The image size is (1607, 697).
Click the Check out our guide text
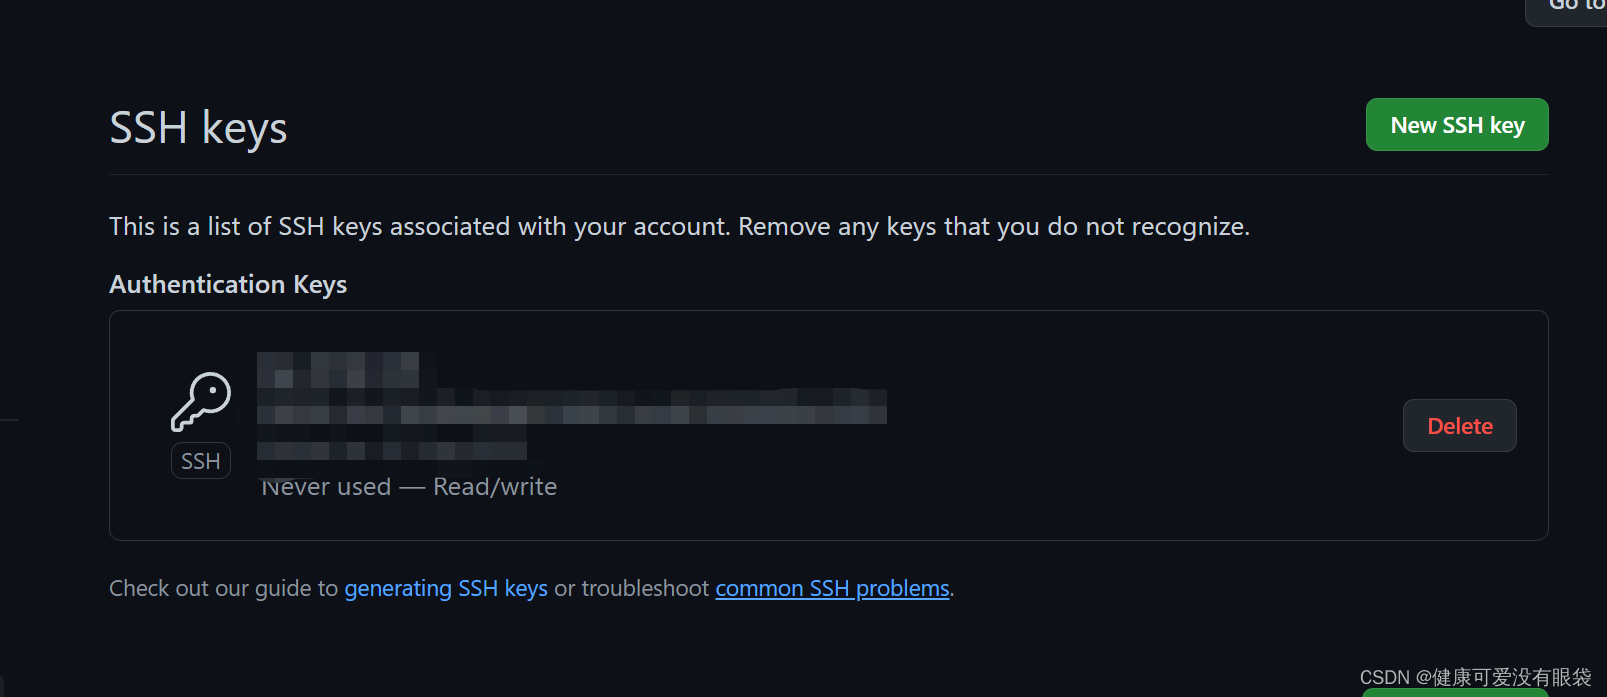(224, 588)
